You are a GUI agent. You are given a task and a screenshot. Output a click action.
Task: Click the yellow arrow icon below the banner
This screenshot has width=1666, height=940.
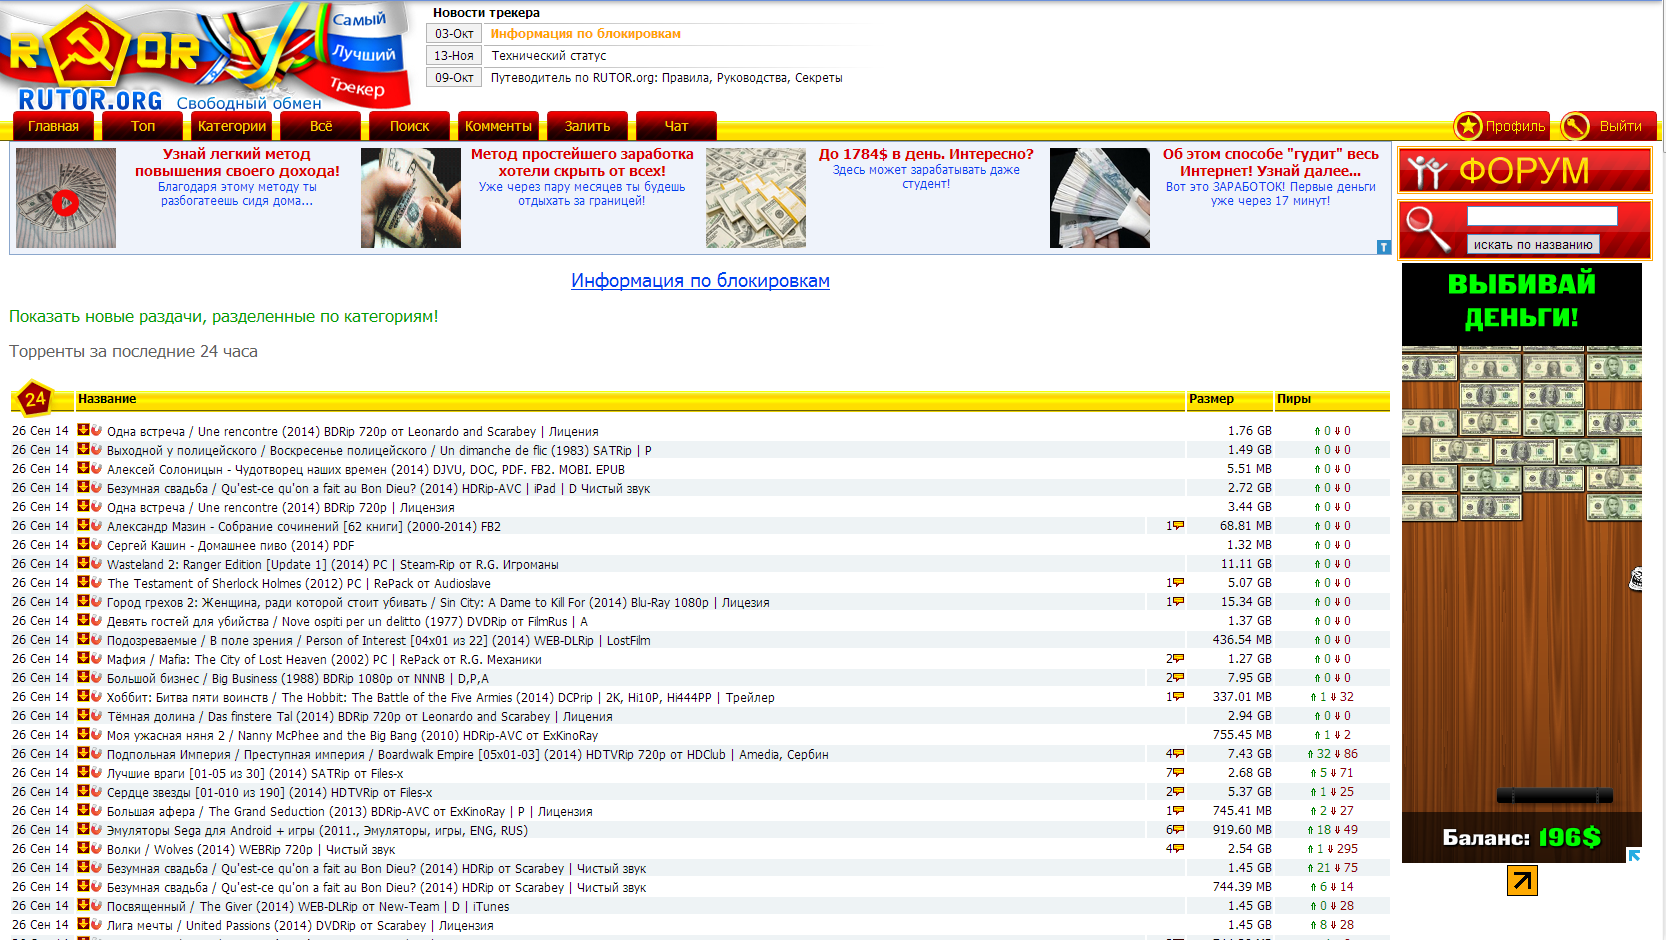click(1522, 880)
